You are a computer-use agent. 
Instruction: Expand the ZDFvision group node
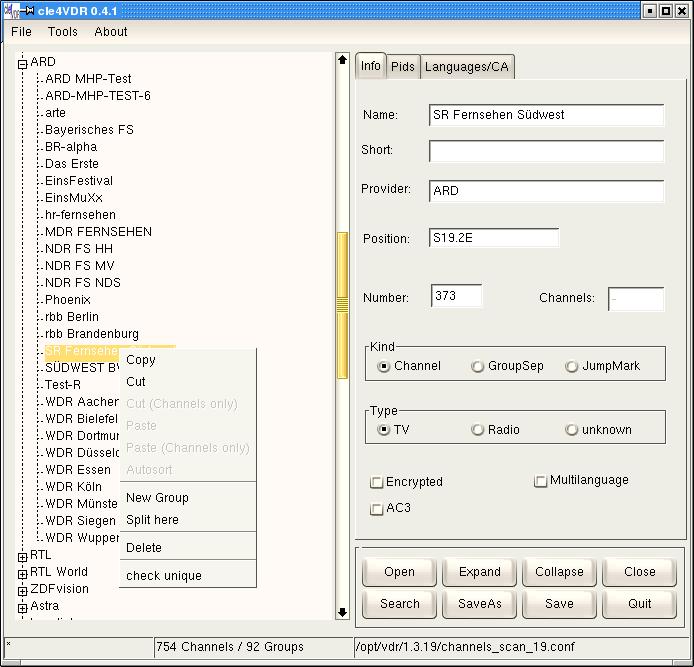click(22, 590)
